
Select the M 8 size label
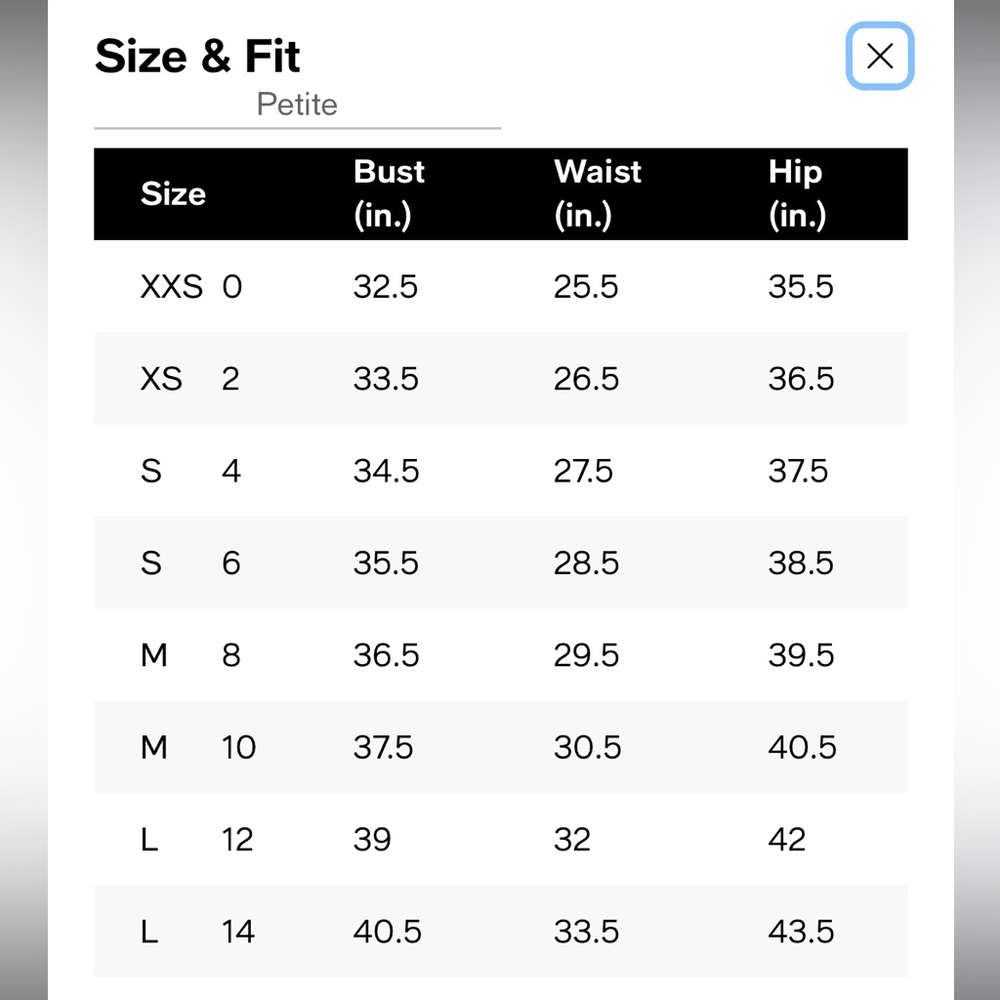(190, 655)
